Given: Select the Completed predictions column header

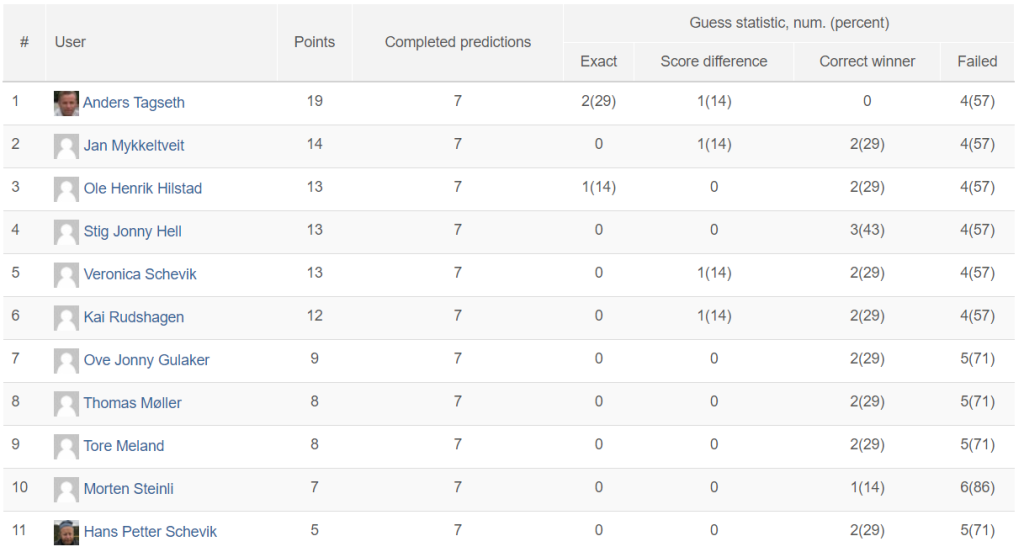Looking at the screenshot, I should tap(458, 42).
